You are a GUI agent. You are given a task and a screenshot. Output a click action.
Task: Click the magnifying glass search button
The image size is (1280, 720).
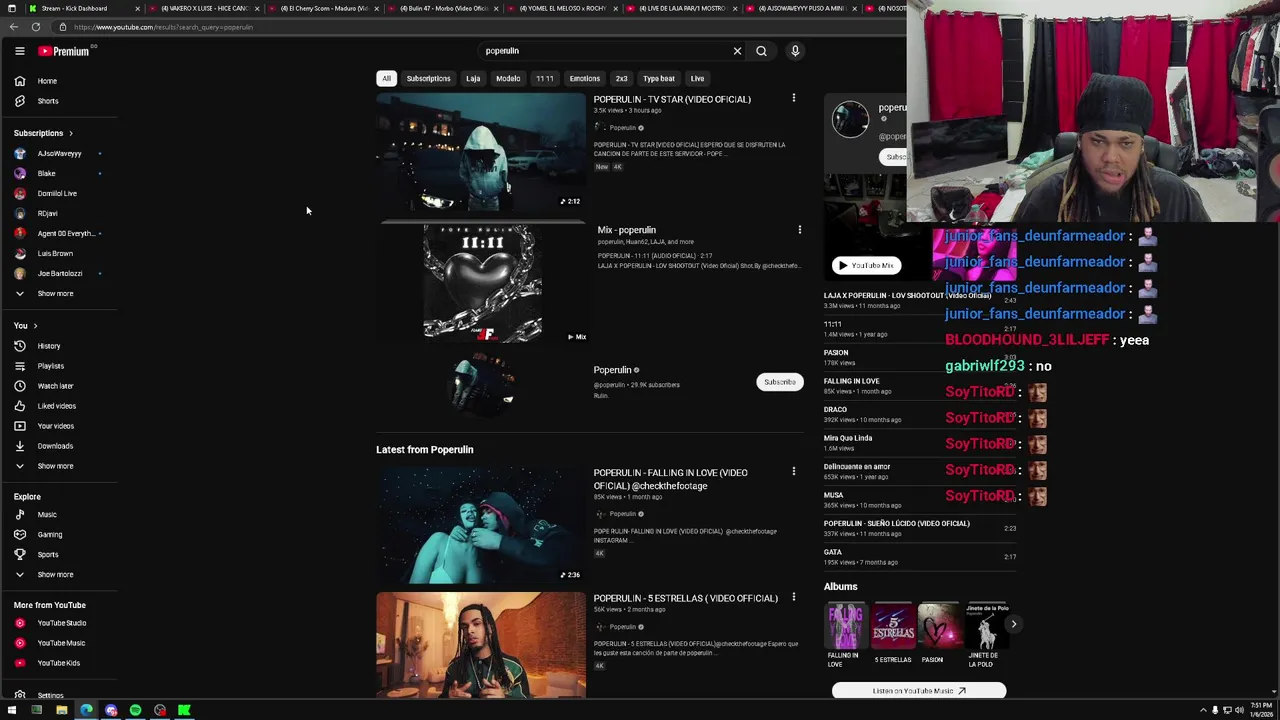(x=761, y=51)
